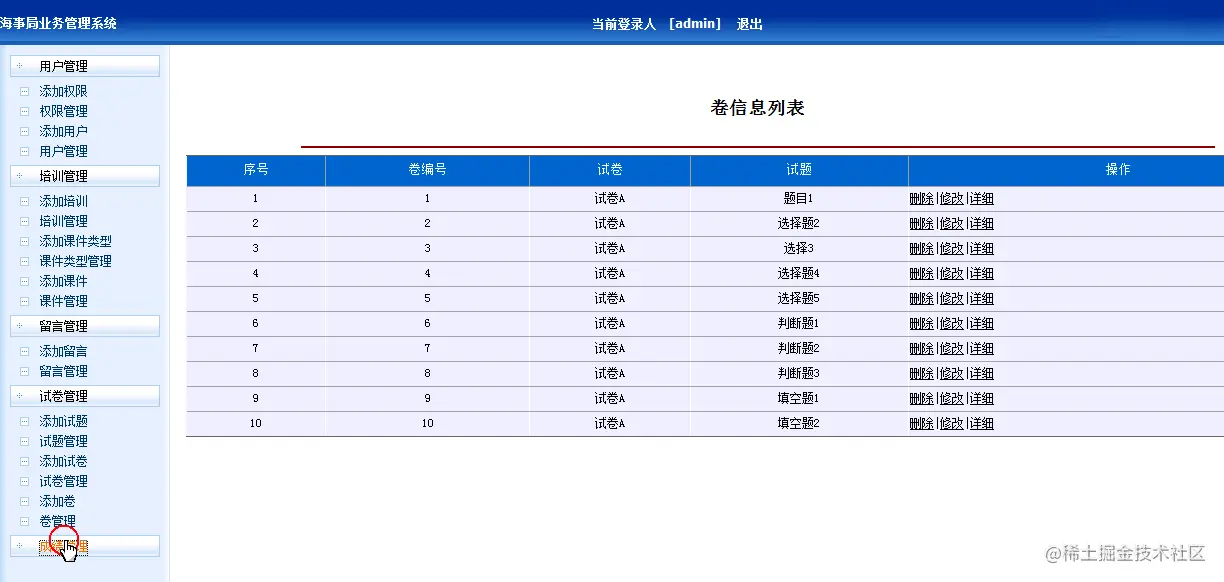The image size is (1224, 582).
Task: Click the minus icon beside 添加权限
Action: click(22, 91)
